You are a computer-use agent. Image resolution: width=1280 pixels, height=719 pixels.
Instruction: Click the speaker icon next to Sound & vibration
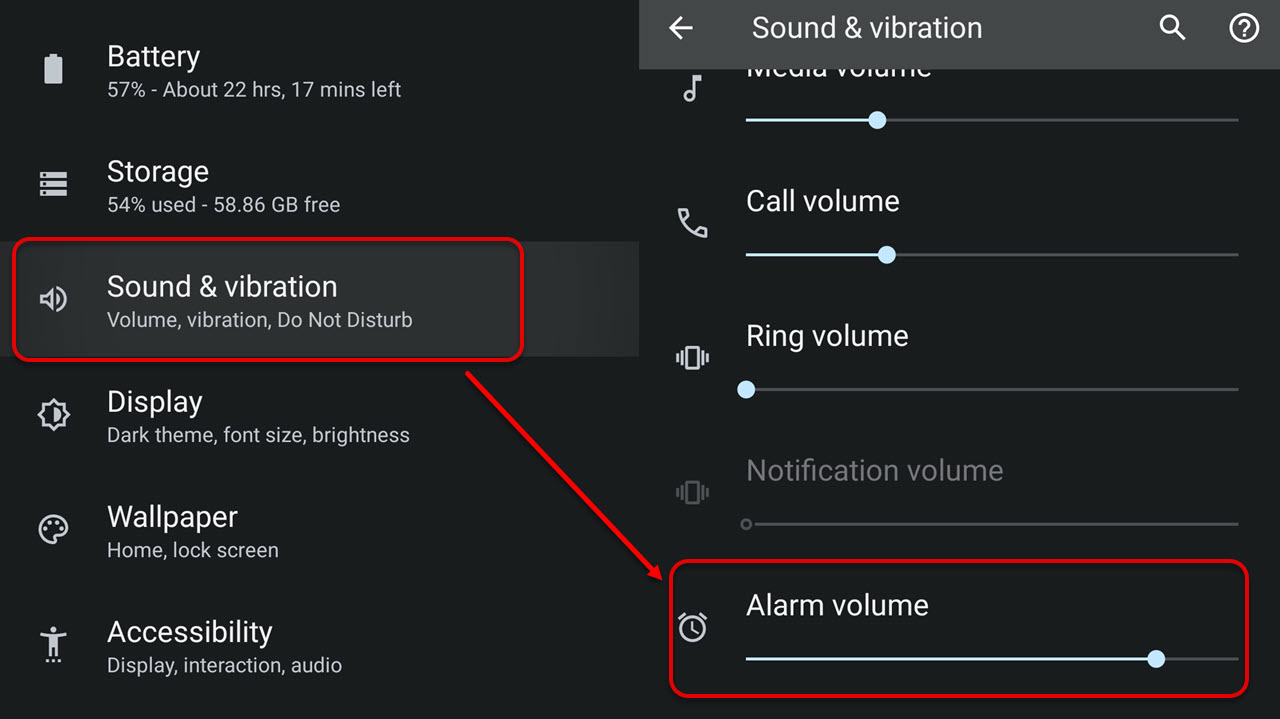(52, 298)
